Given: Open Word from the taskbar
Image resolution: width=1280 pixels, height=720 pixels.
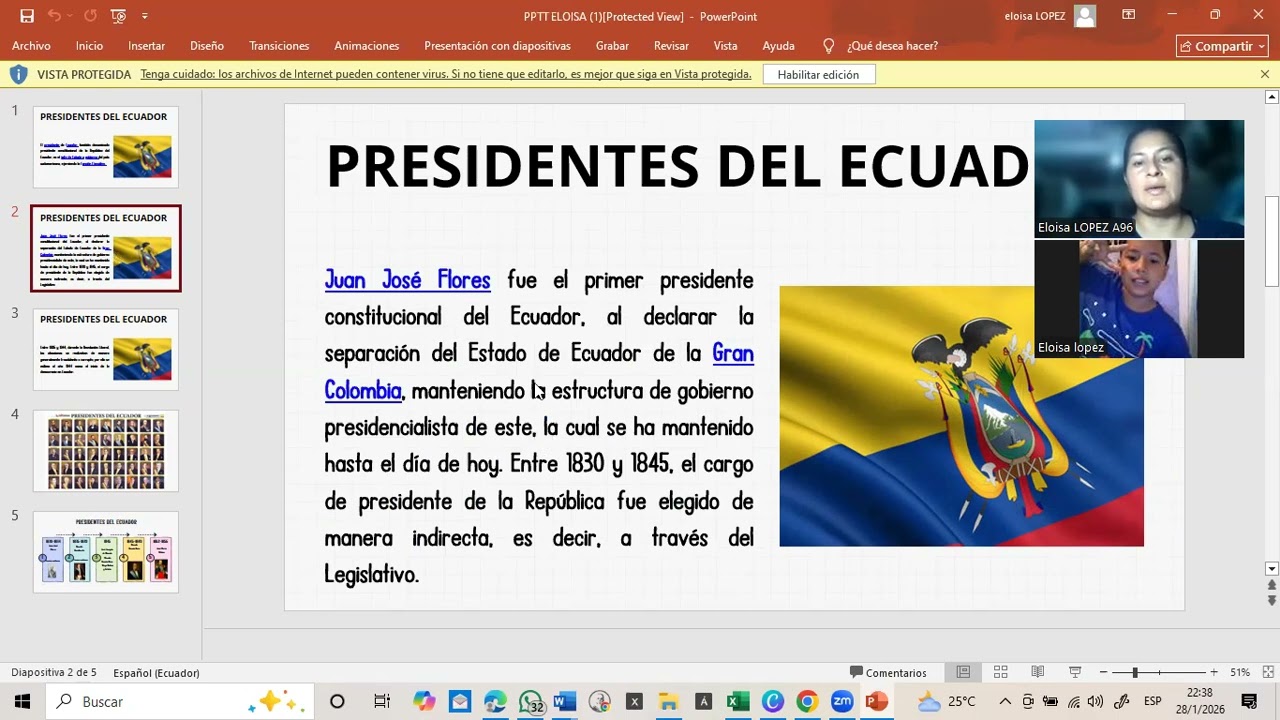Looking at the screenshot, I should point(564,702).
